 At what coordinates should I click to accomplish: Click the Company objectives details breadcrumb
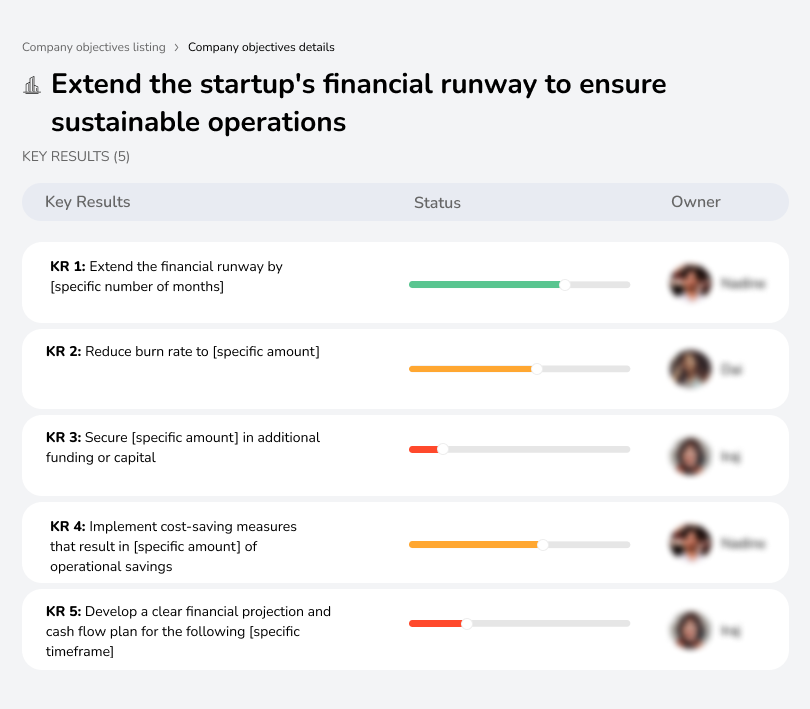(x=262, y=47)
